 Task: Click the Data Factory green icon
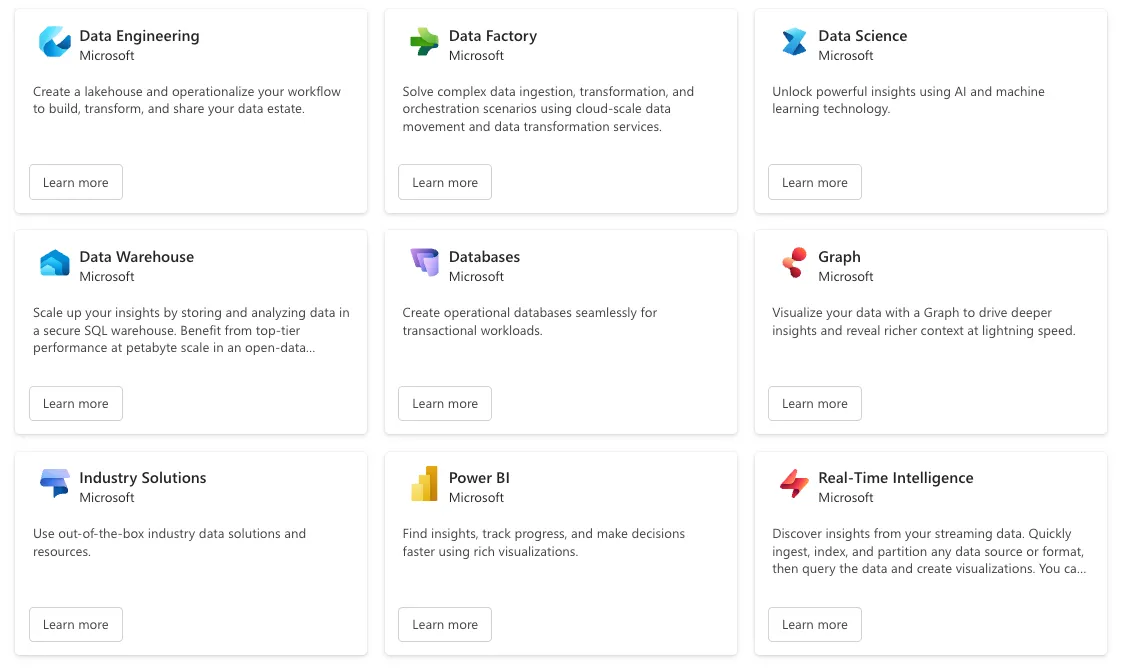pyautogui.click(x=424, y=41)
